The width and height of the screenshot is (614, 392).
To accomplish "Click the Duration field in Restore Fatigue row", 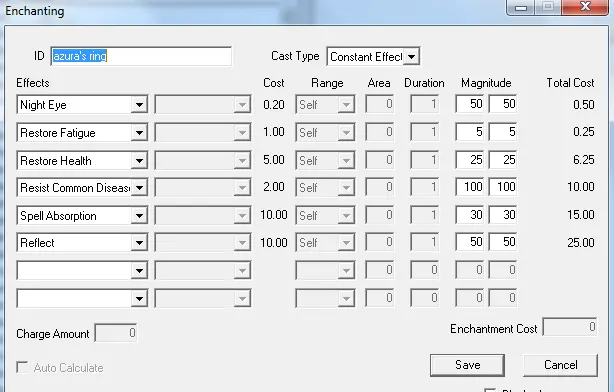I will coord(424,132).
